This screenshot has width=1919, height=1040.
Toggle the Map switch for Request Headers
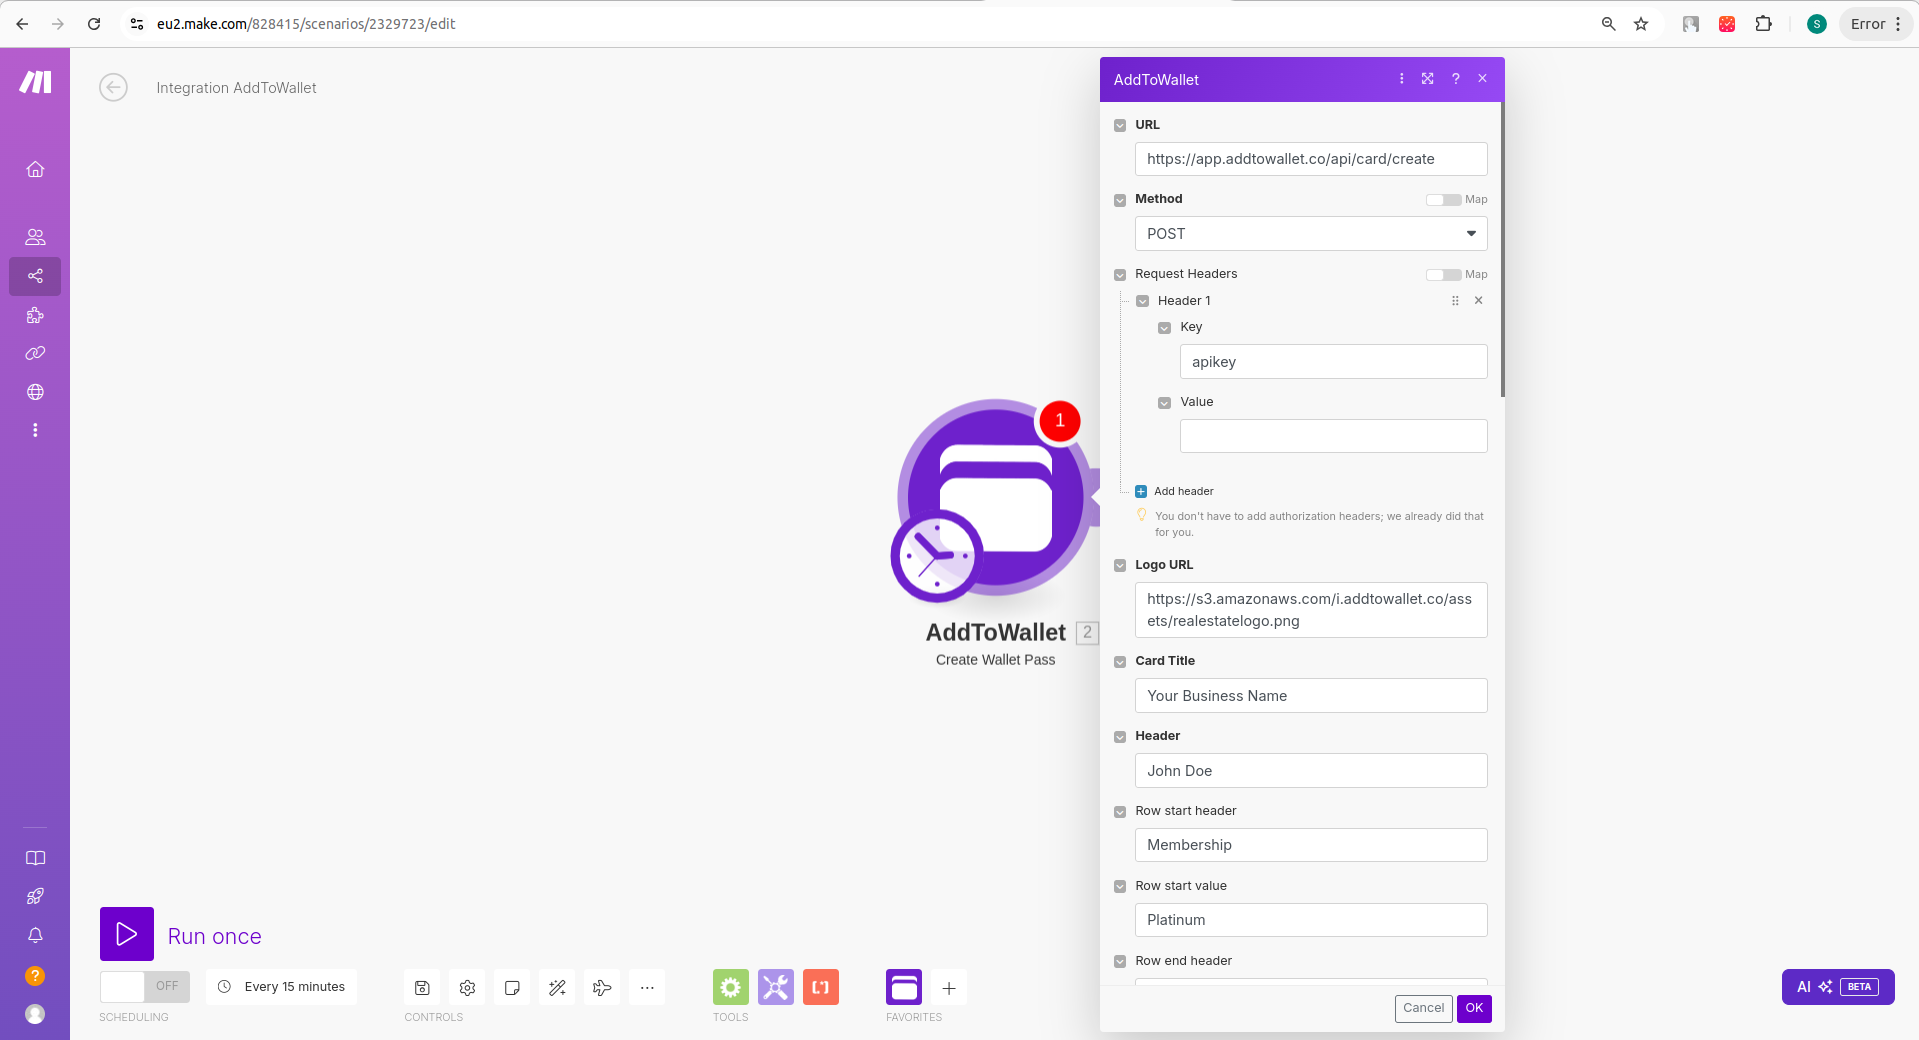click(1443, 275)
